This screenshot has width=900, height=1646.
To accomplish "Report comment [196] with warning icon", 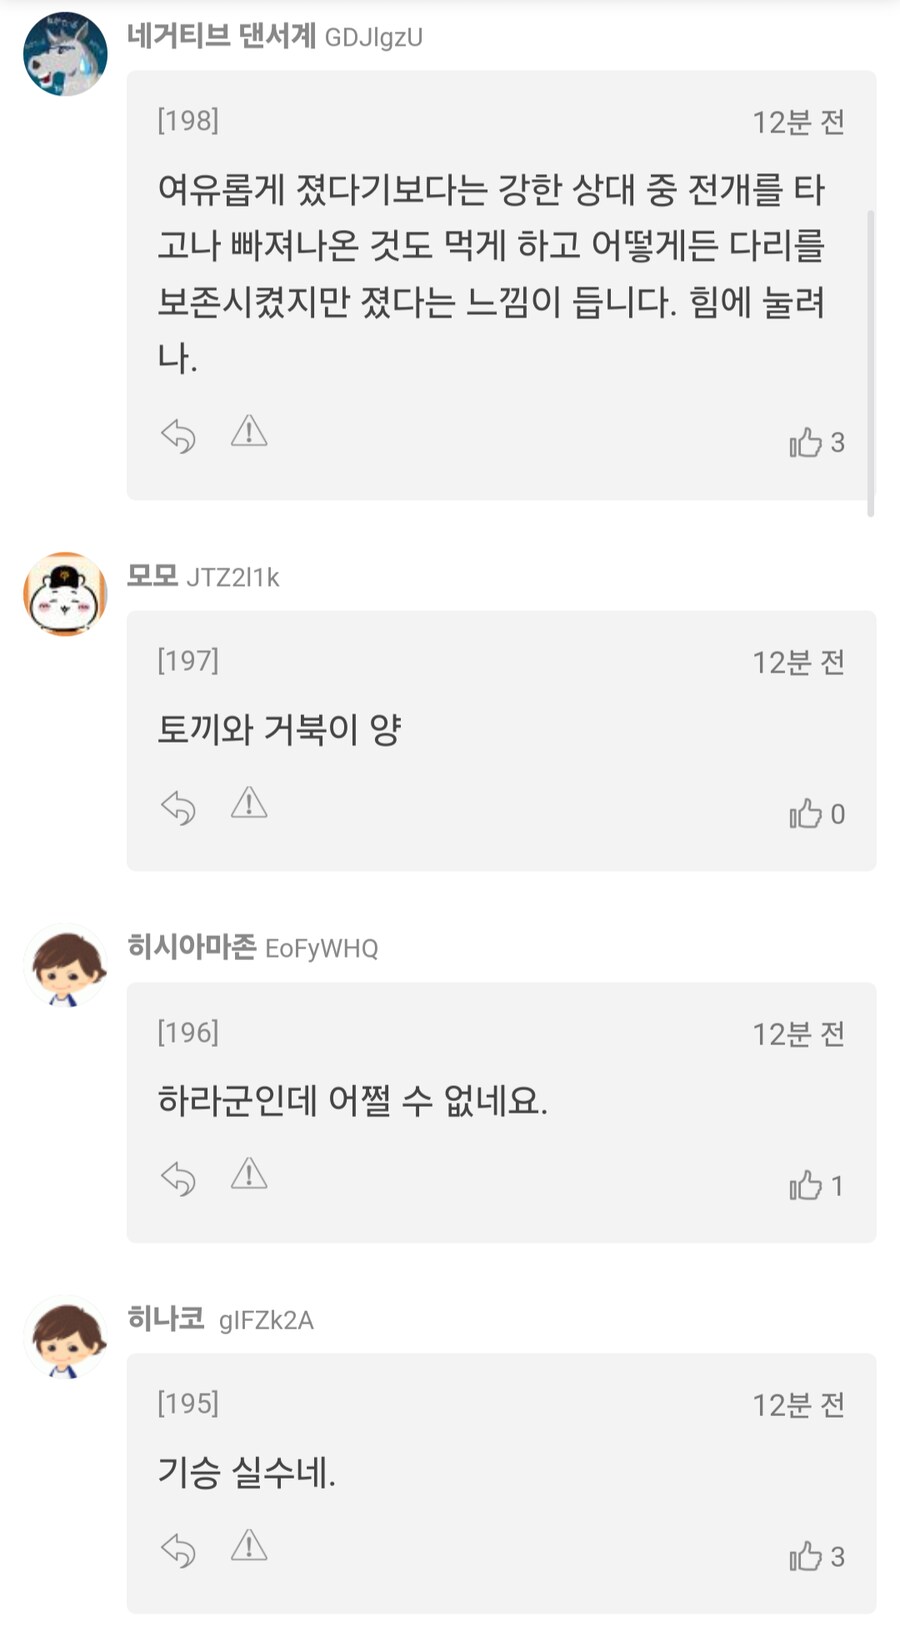I will (249, 1174).
